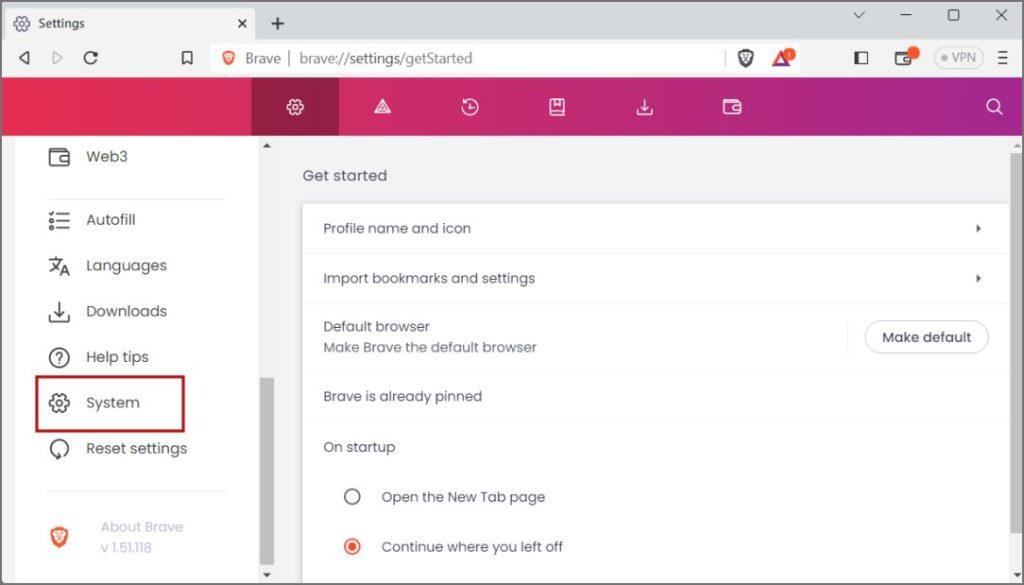Click sidebar scrollbar down arrow
This screenshot has width=1024, height=585.
pos(266,575)
